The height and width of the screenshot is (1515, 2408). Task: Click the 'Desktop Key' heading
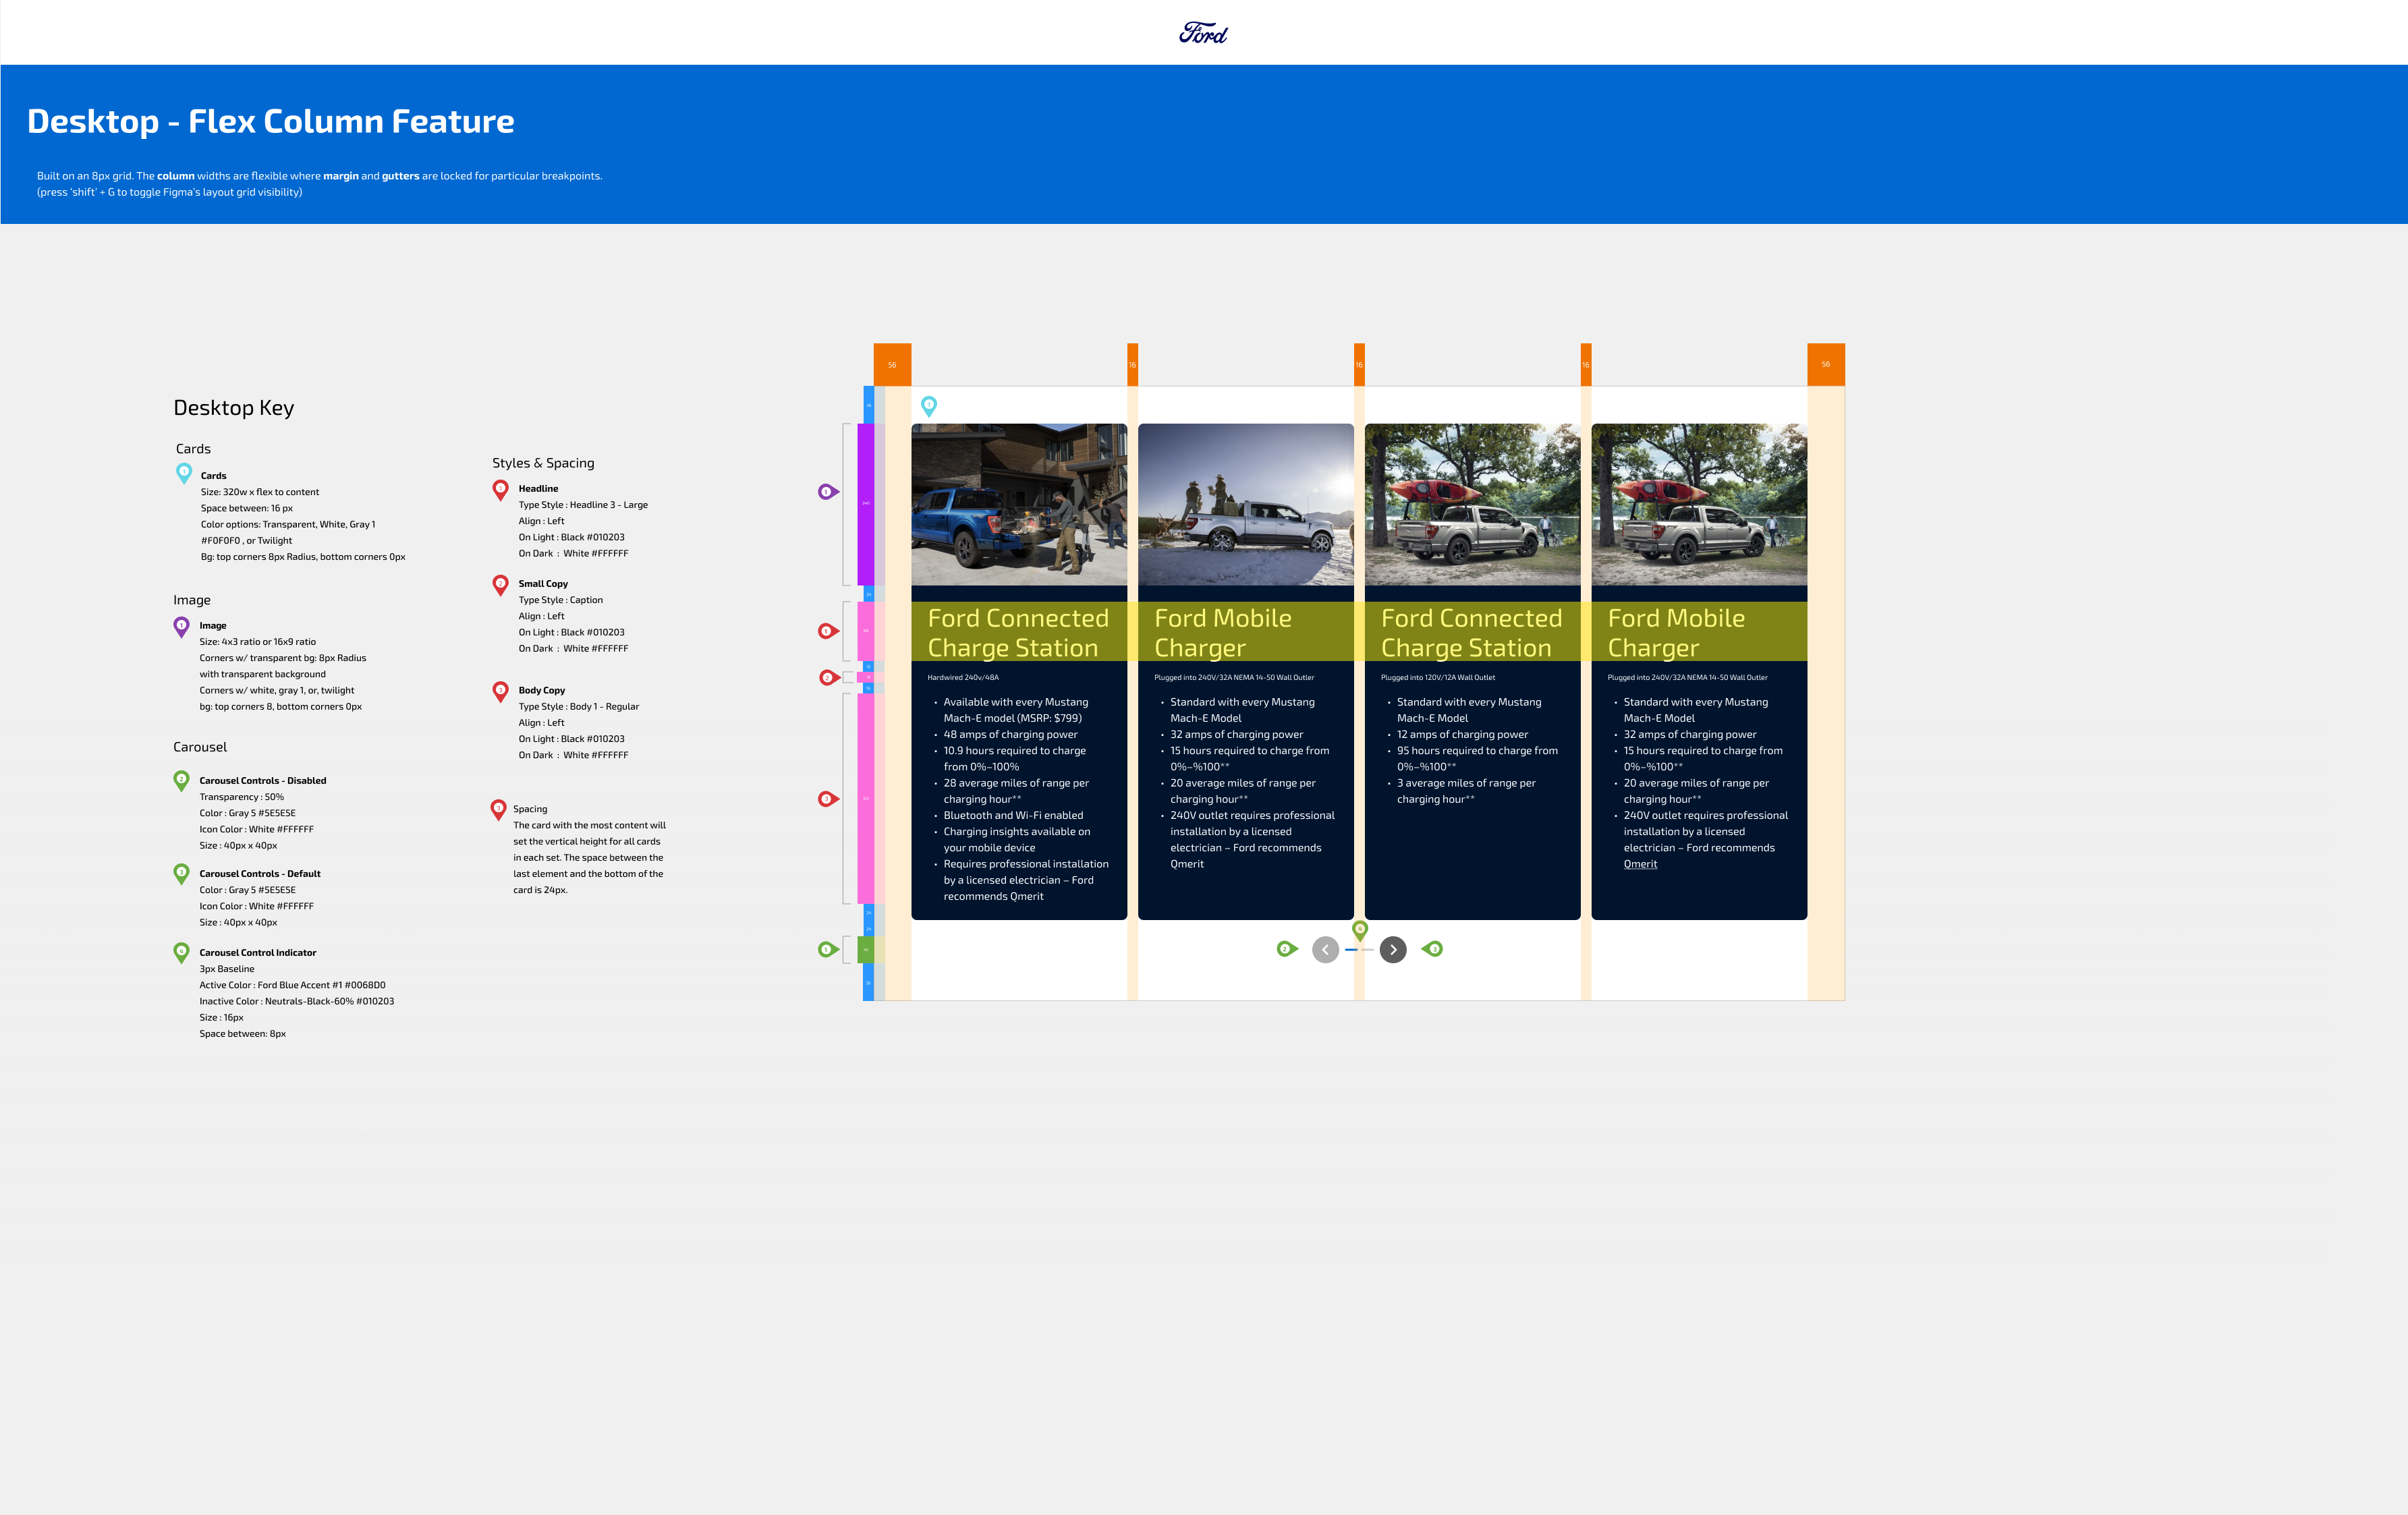(x=234, y=408)
